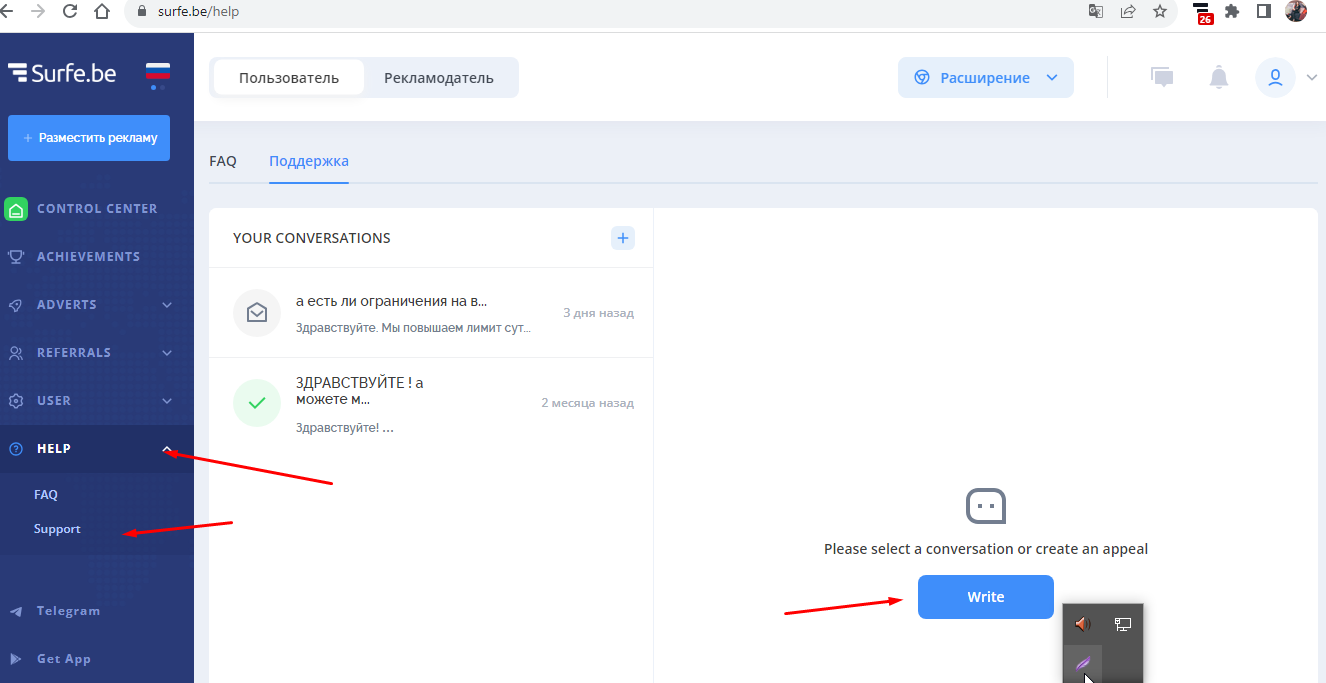Click the Help question mark icon

click(16, 449)
